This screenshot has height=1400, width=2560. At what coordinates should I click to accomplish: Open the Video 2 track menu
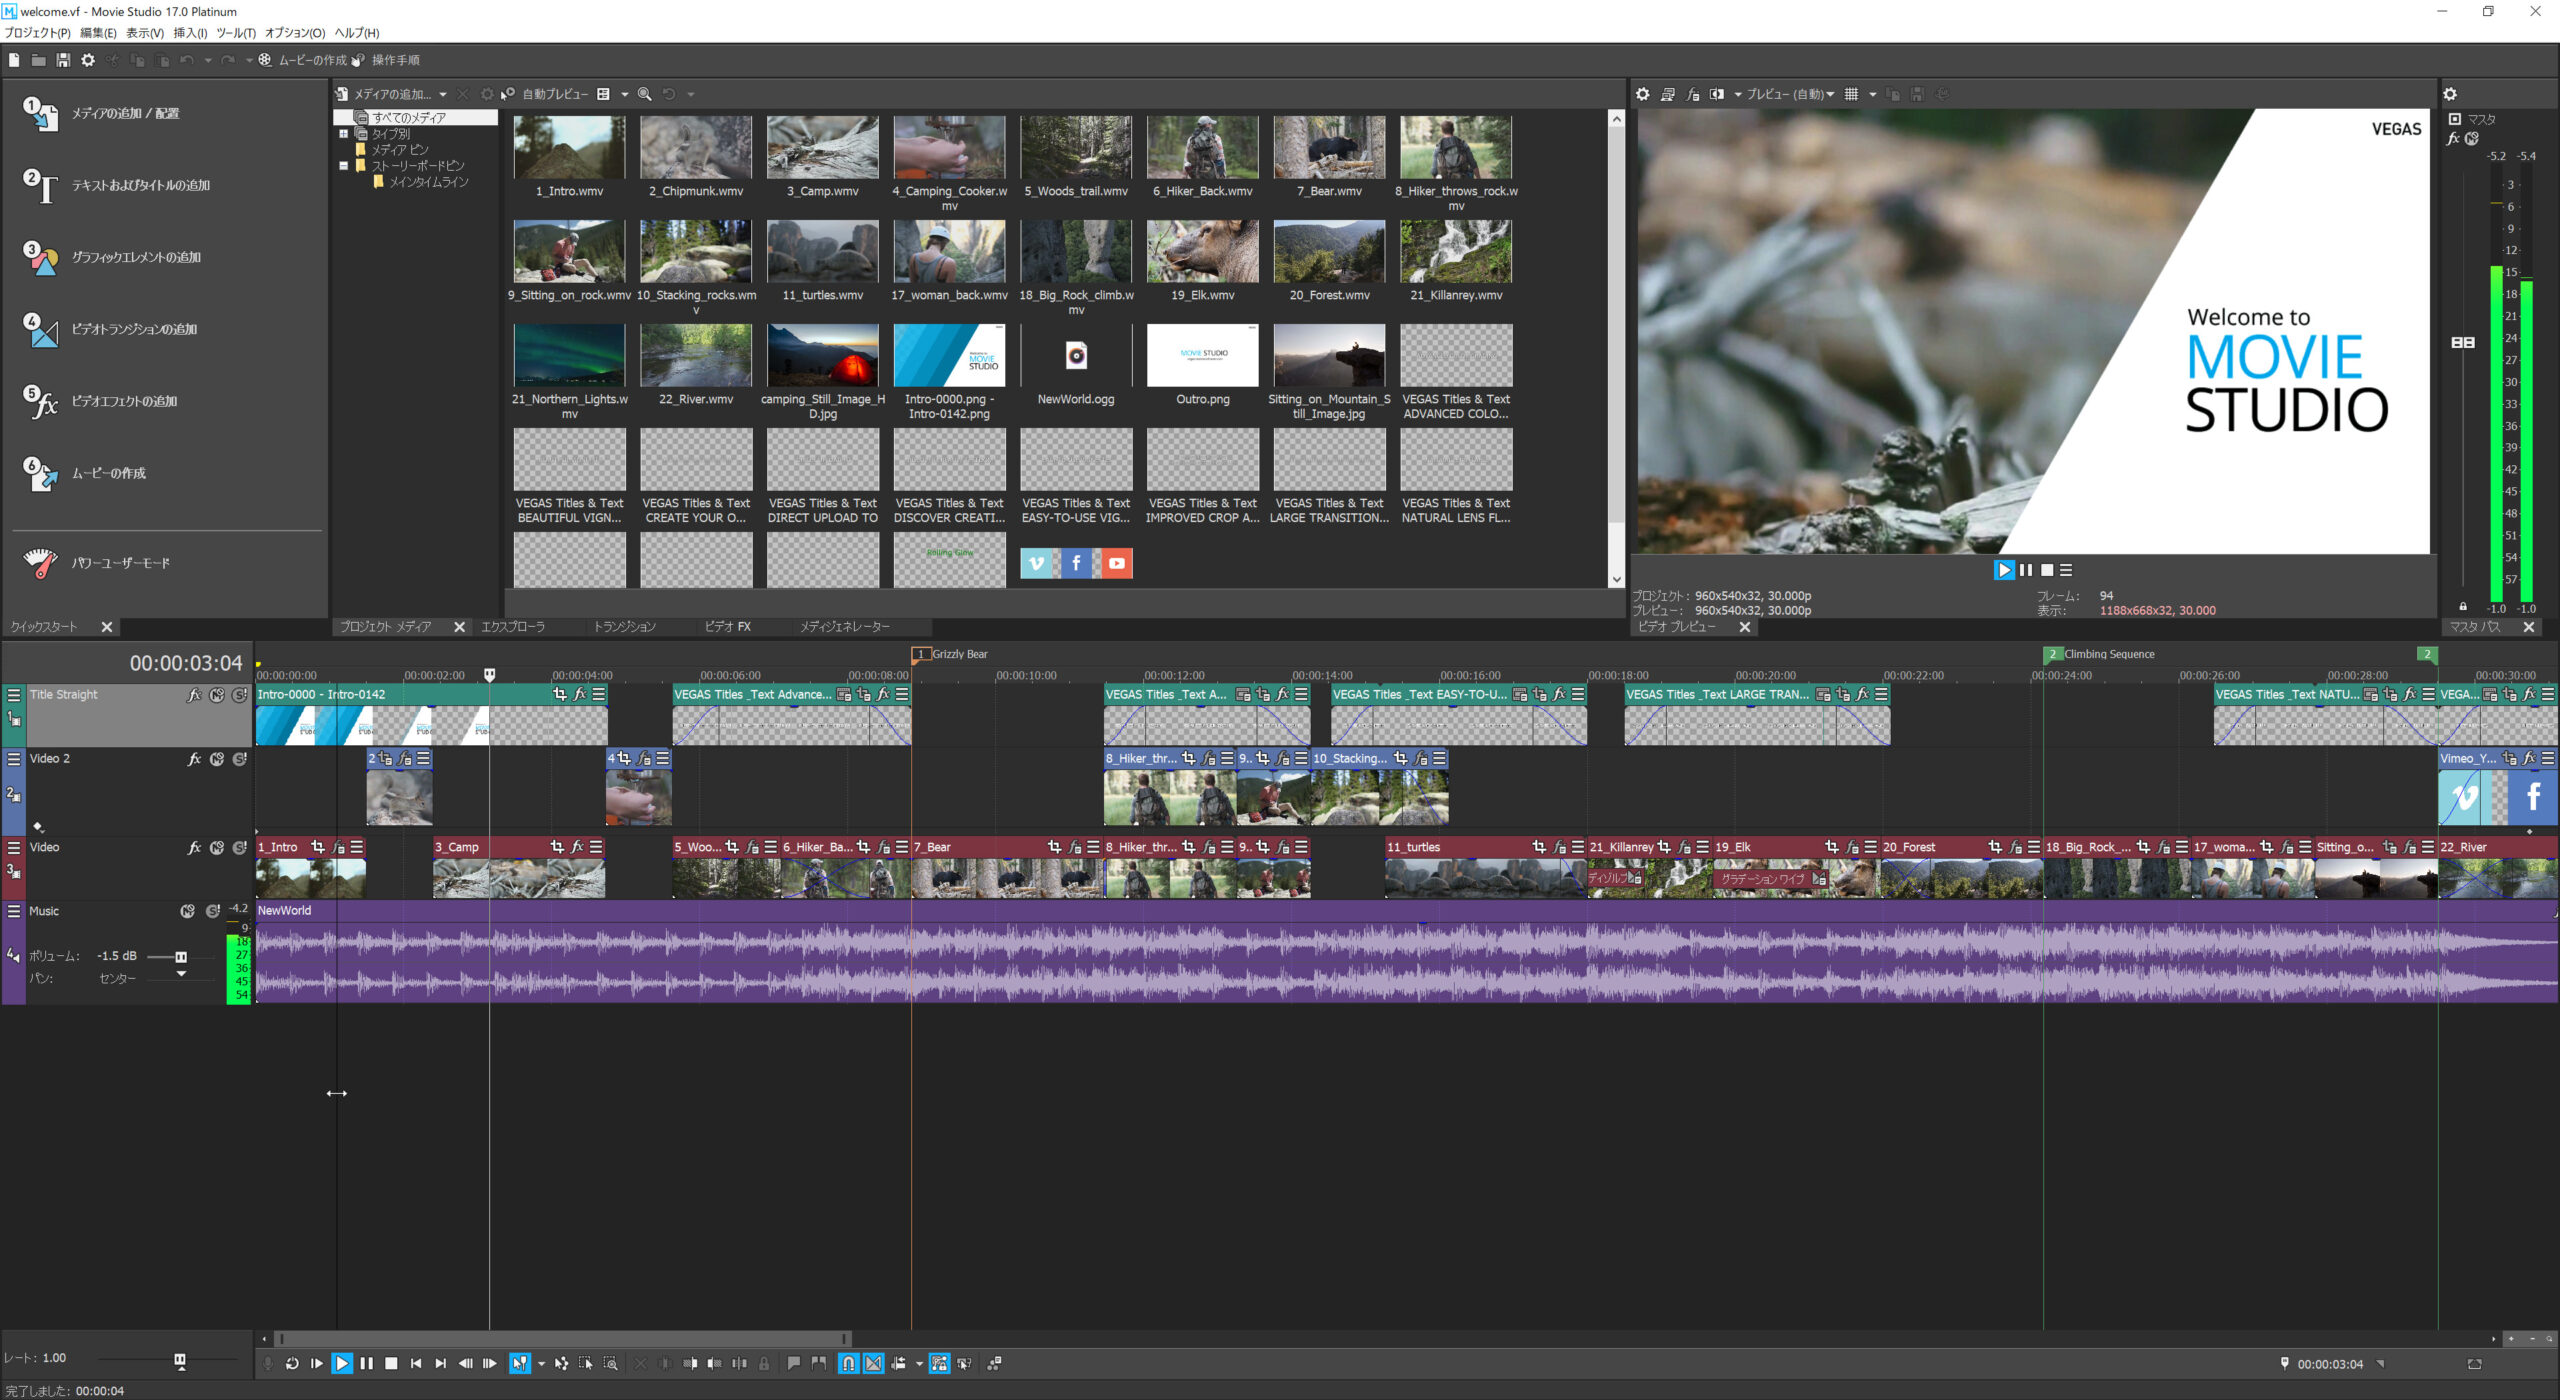[13, 759]
